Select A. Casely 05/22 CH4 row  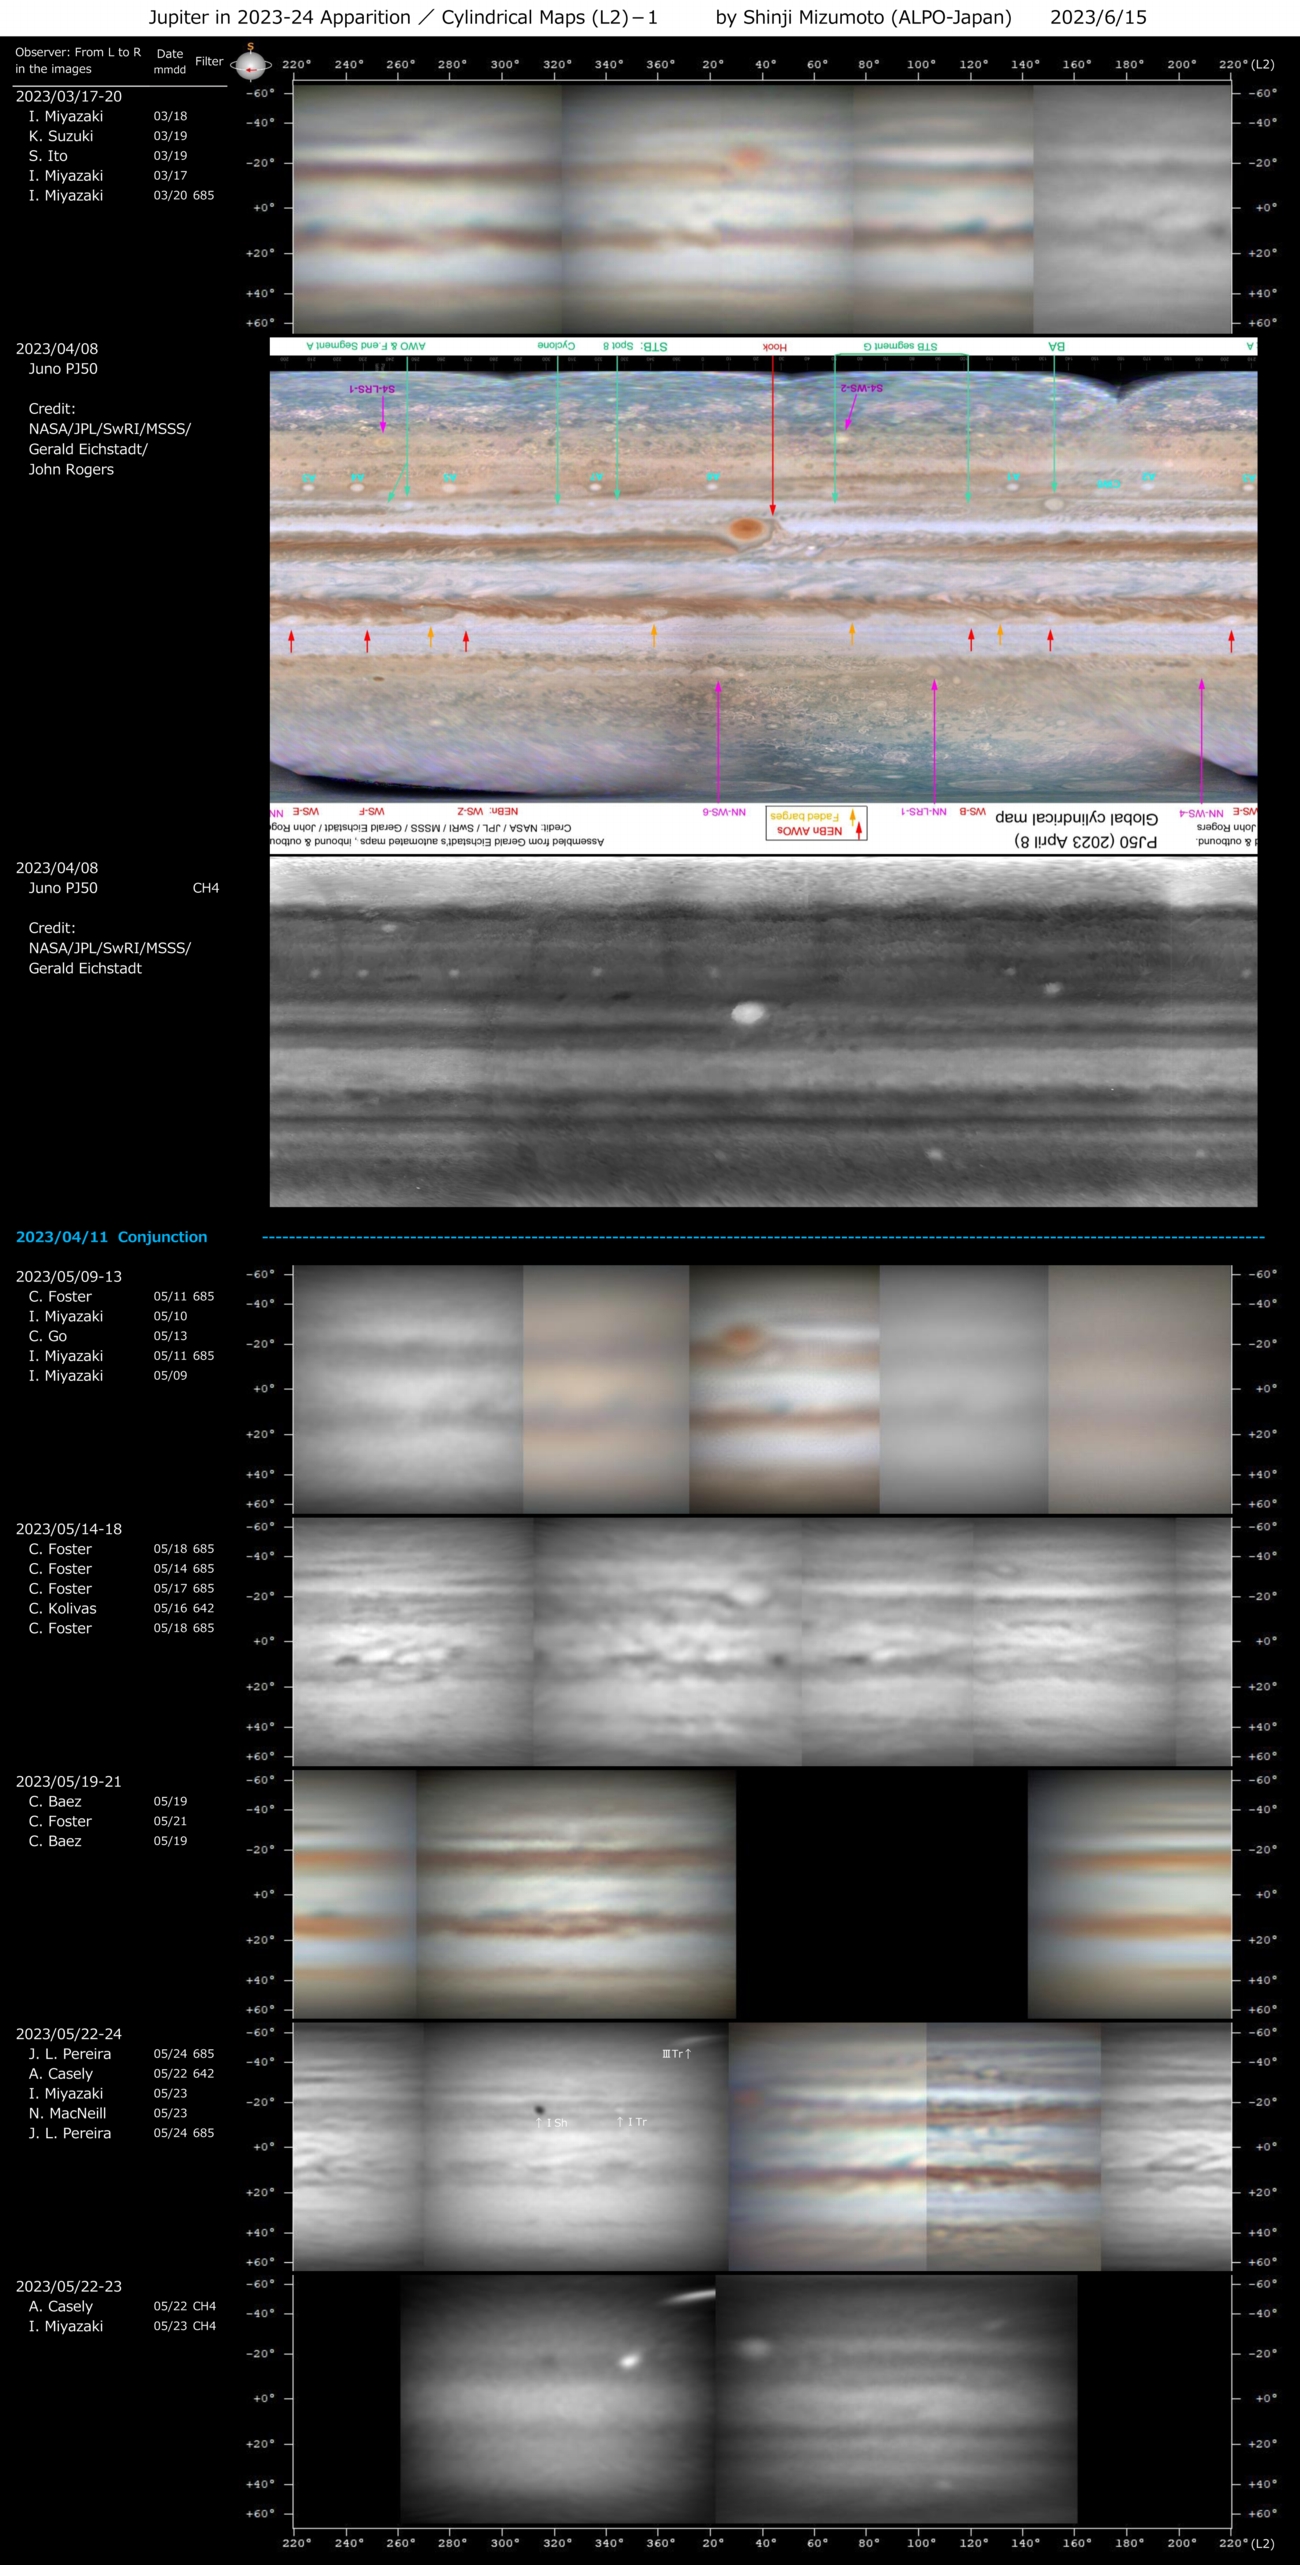coord(122,2306)
